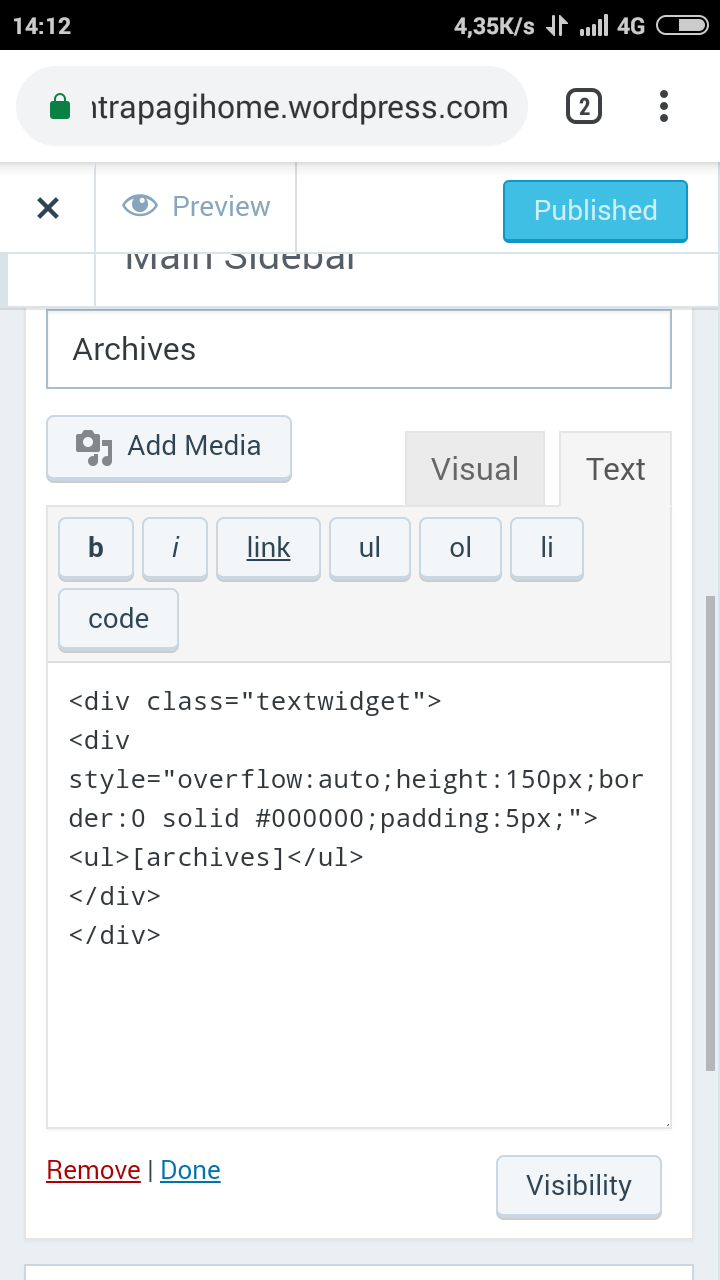This screenshot has width=720, height=1280.
Task: Insert a link using the link button
Action: pyautogui.click(x=268, y=548)
